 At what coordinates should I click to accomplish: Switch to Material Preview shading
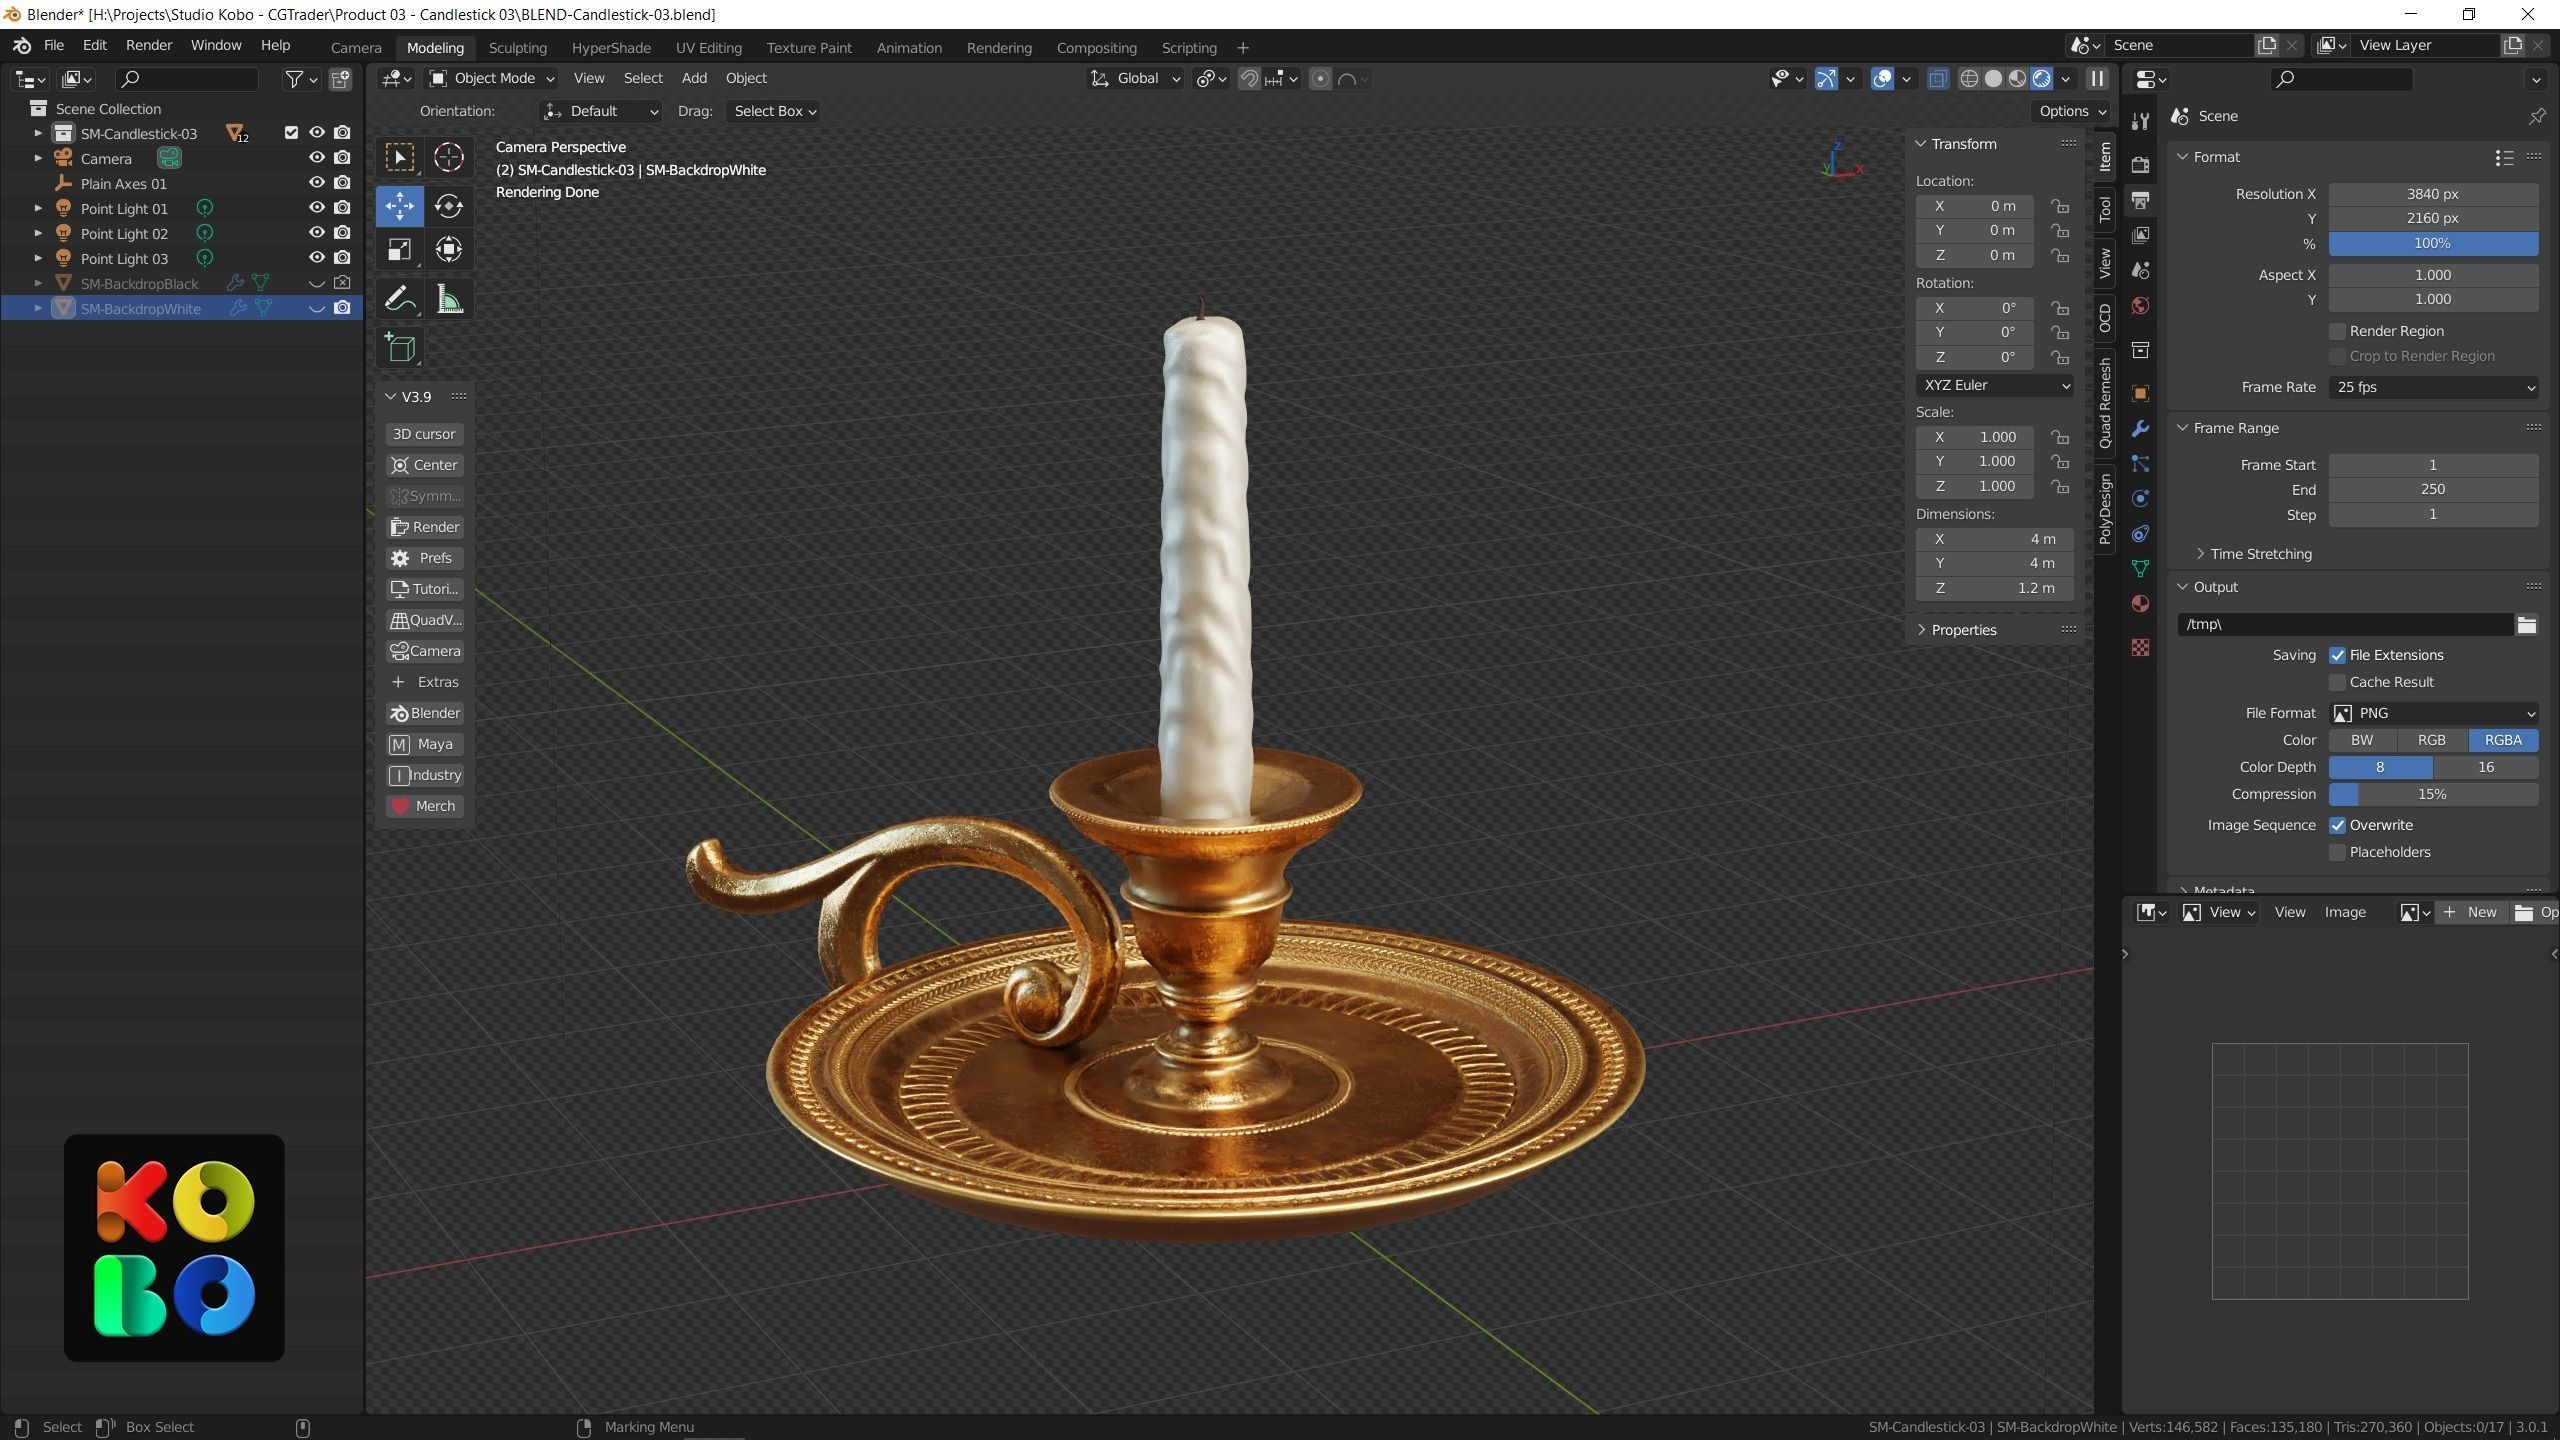pos(2017,79)
